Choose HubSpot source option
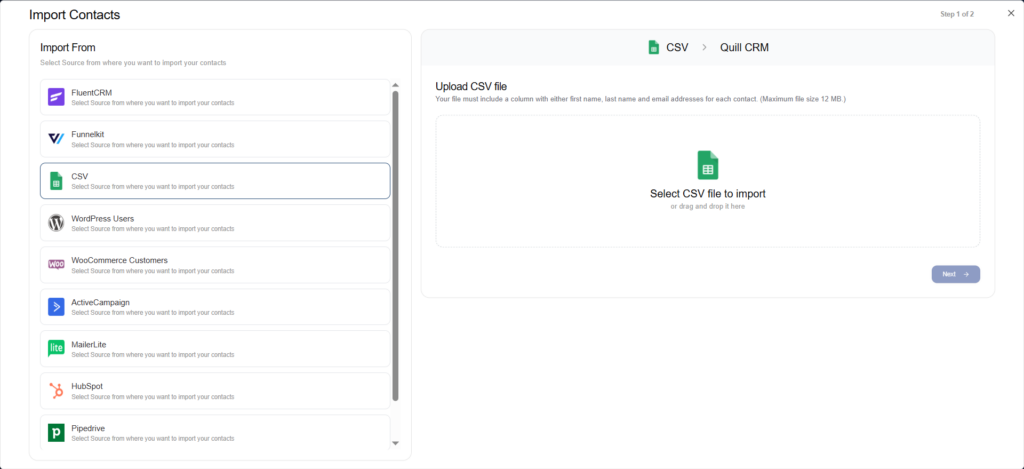The image size is (1024, 469). point(214,390)
